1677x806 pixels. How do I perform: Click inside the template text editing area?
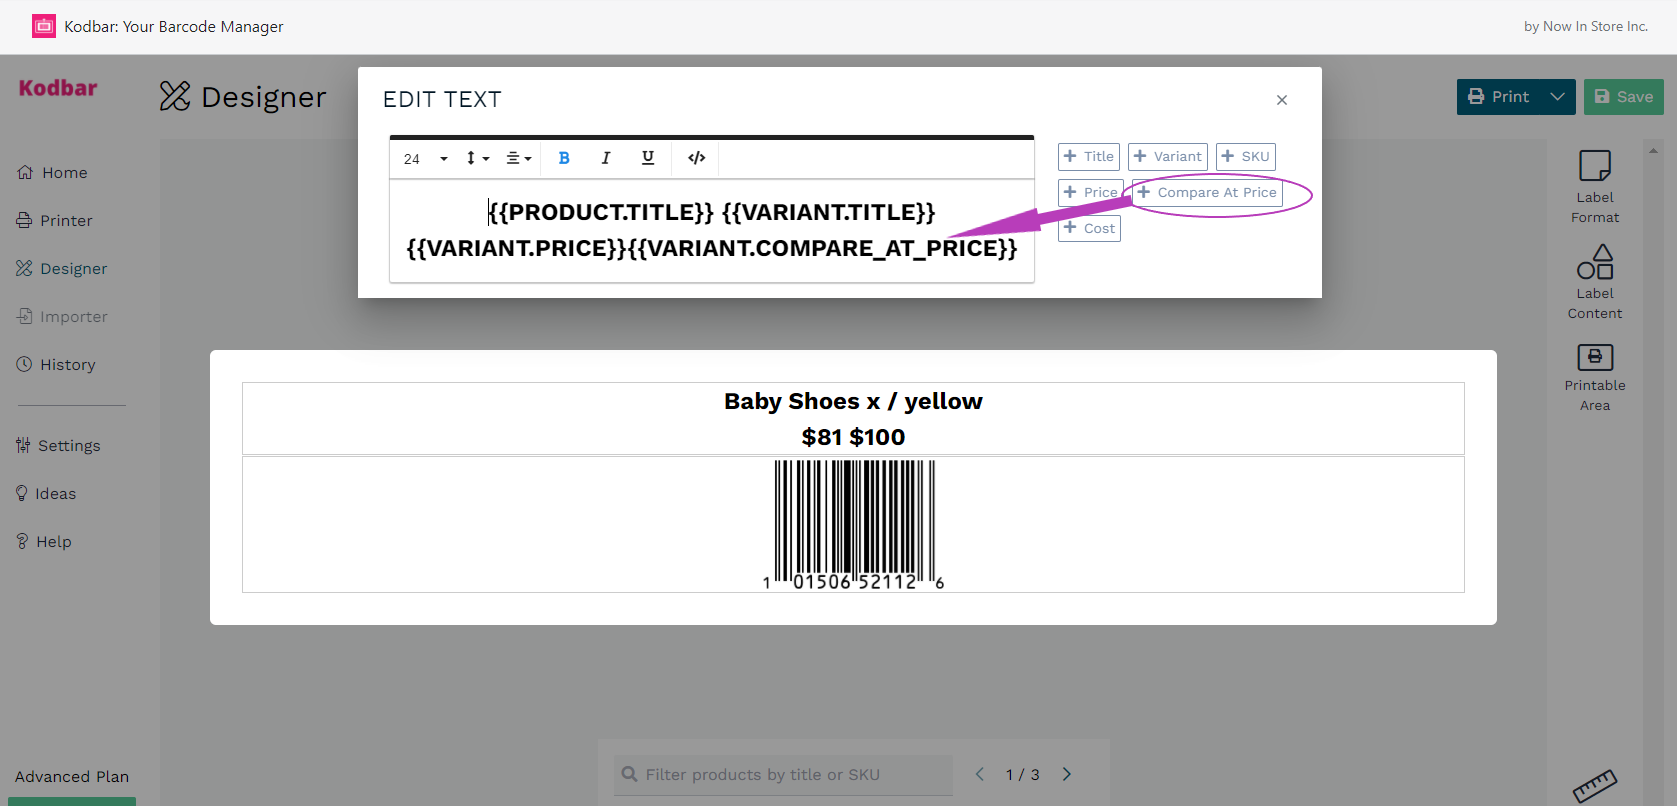tap(712, 231)
